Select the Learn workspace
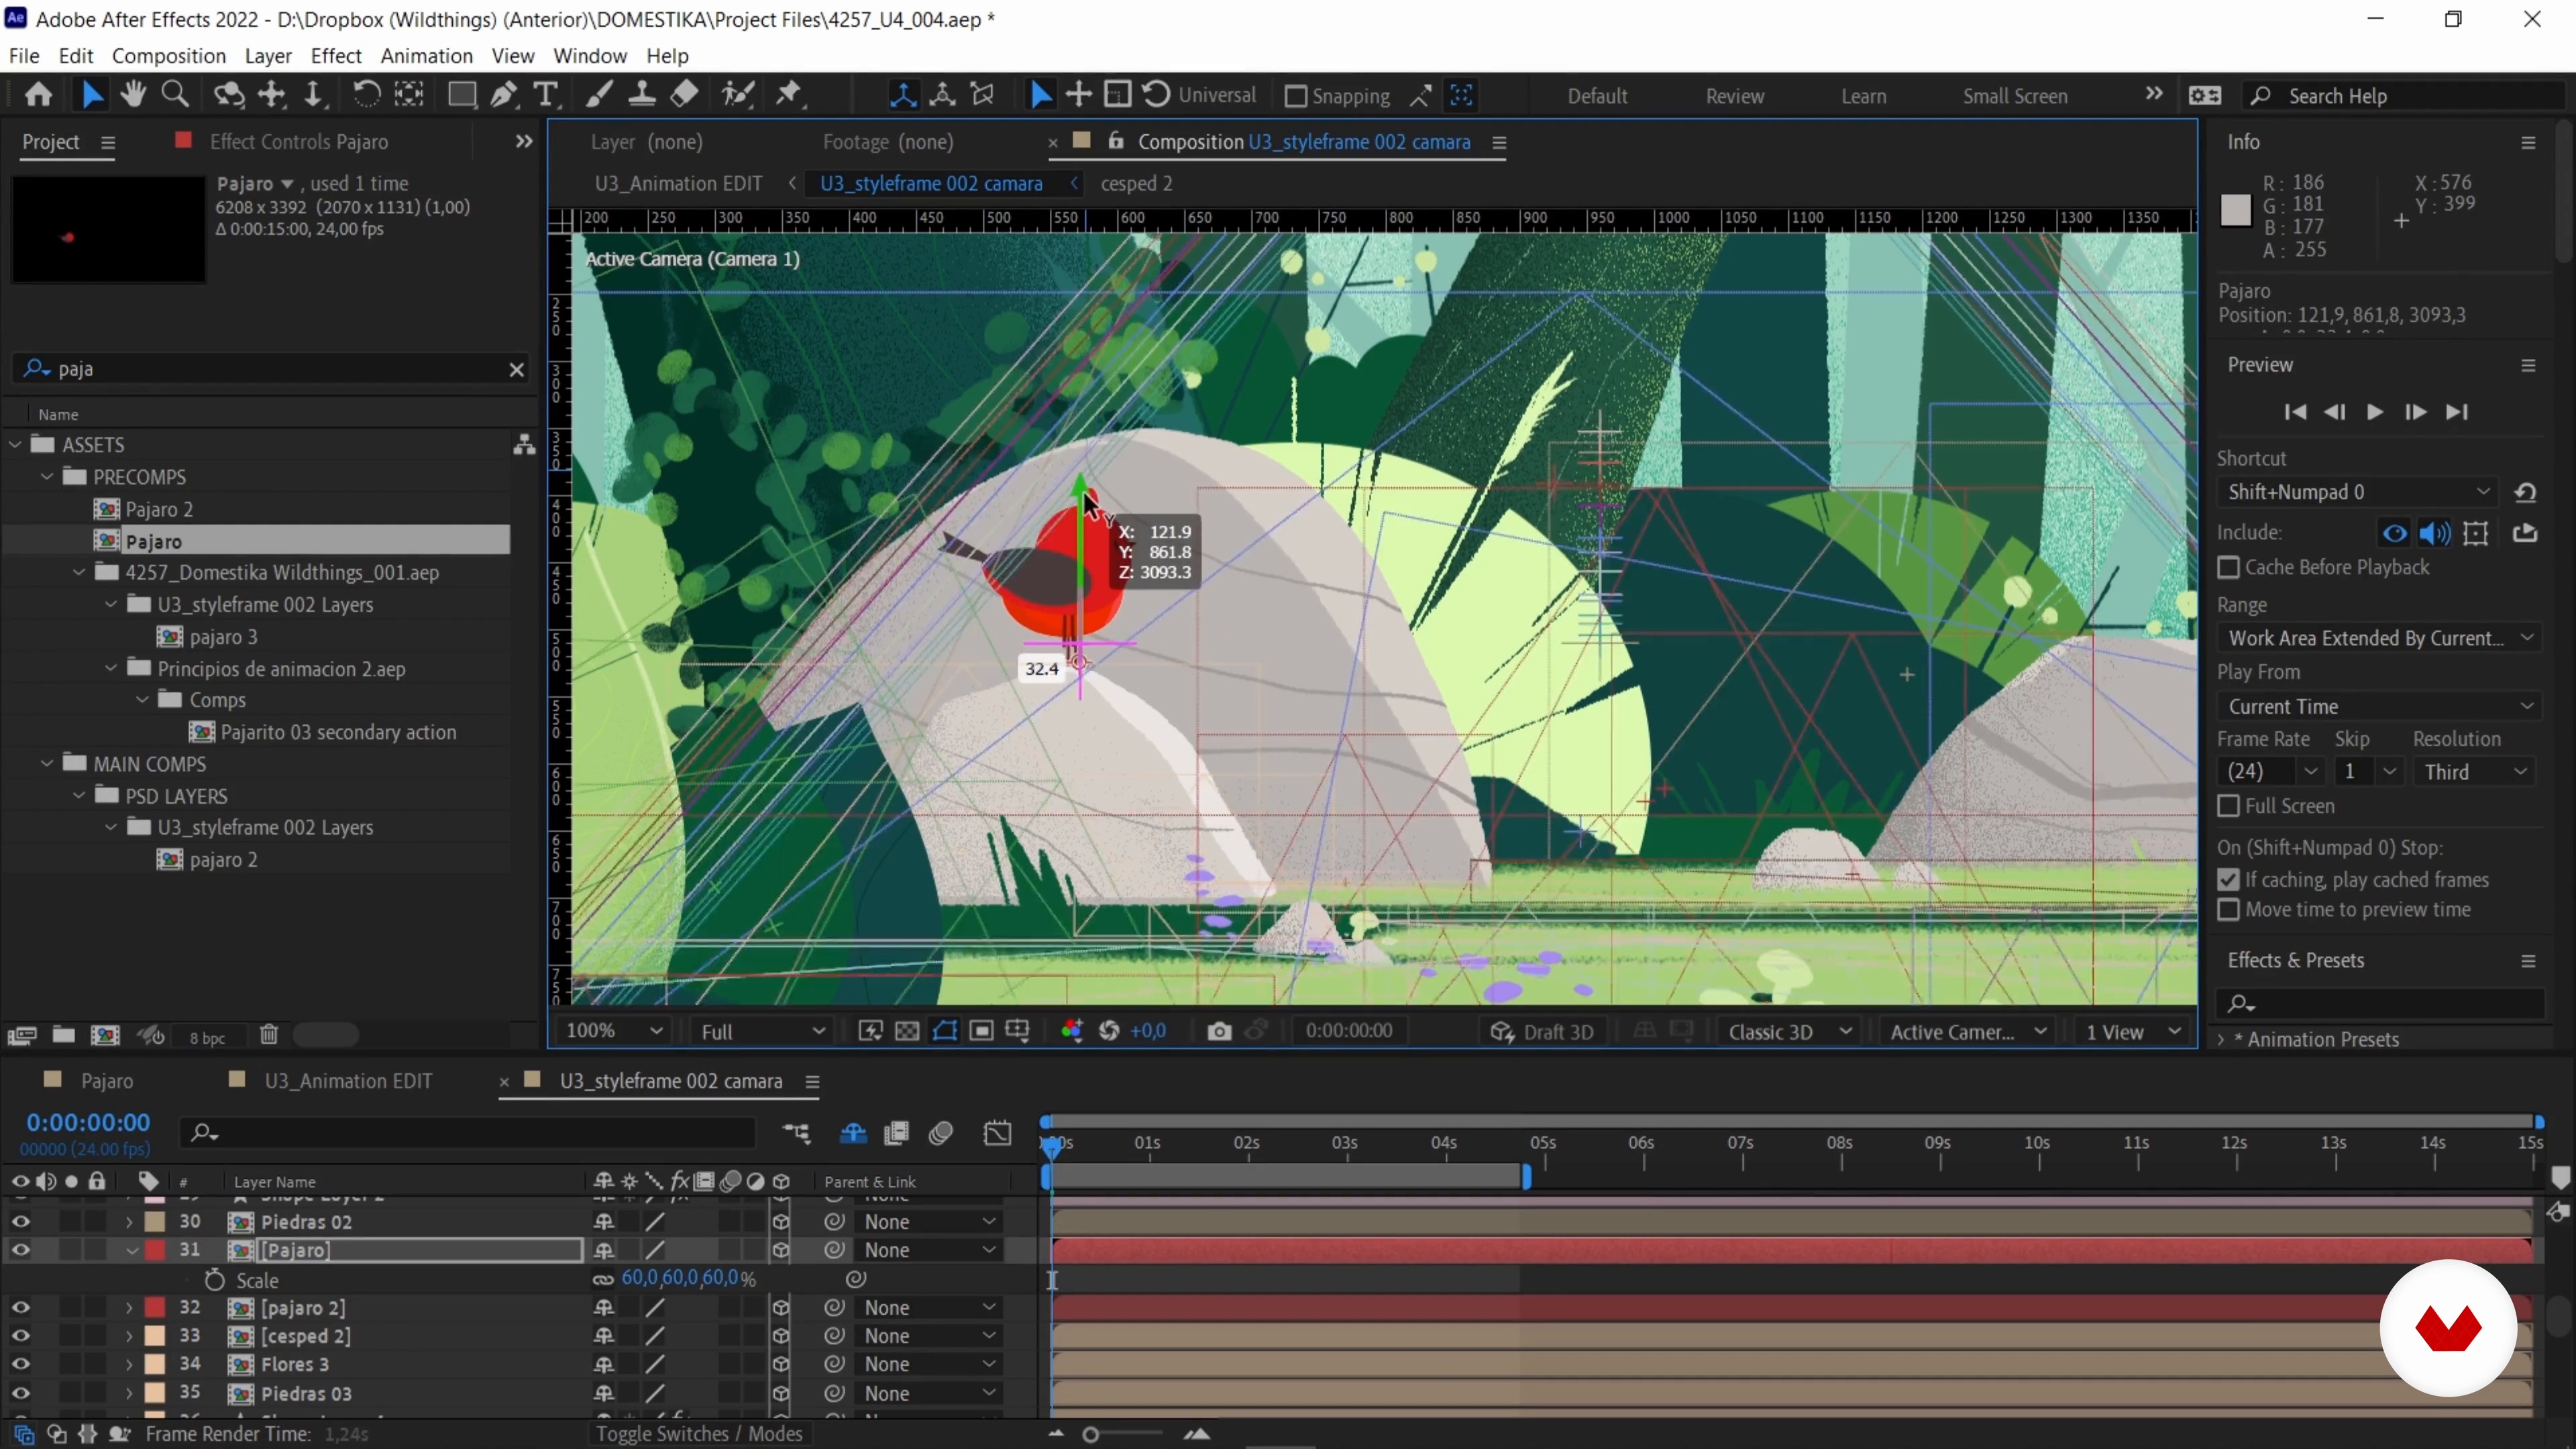This screenshot has height=1449, width=2576. 1863,96
